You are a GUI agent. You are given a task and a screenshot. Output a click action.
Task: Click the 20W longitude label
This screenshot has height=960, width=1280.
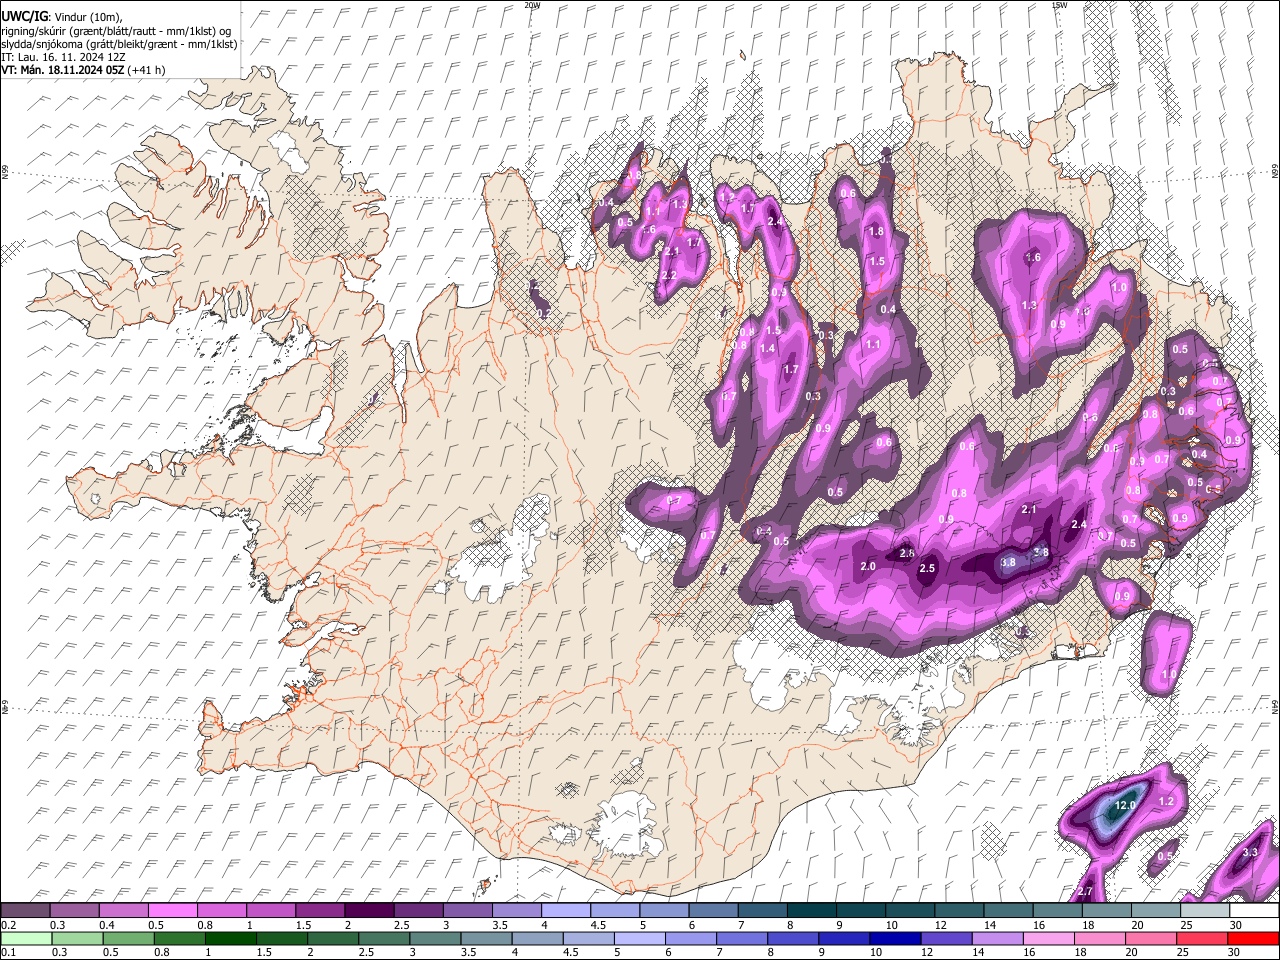(x=532, y=5)
